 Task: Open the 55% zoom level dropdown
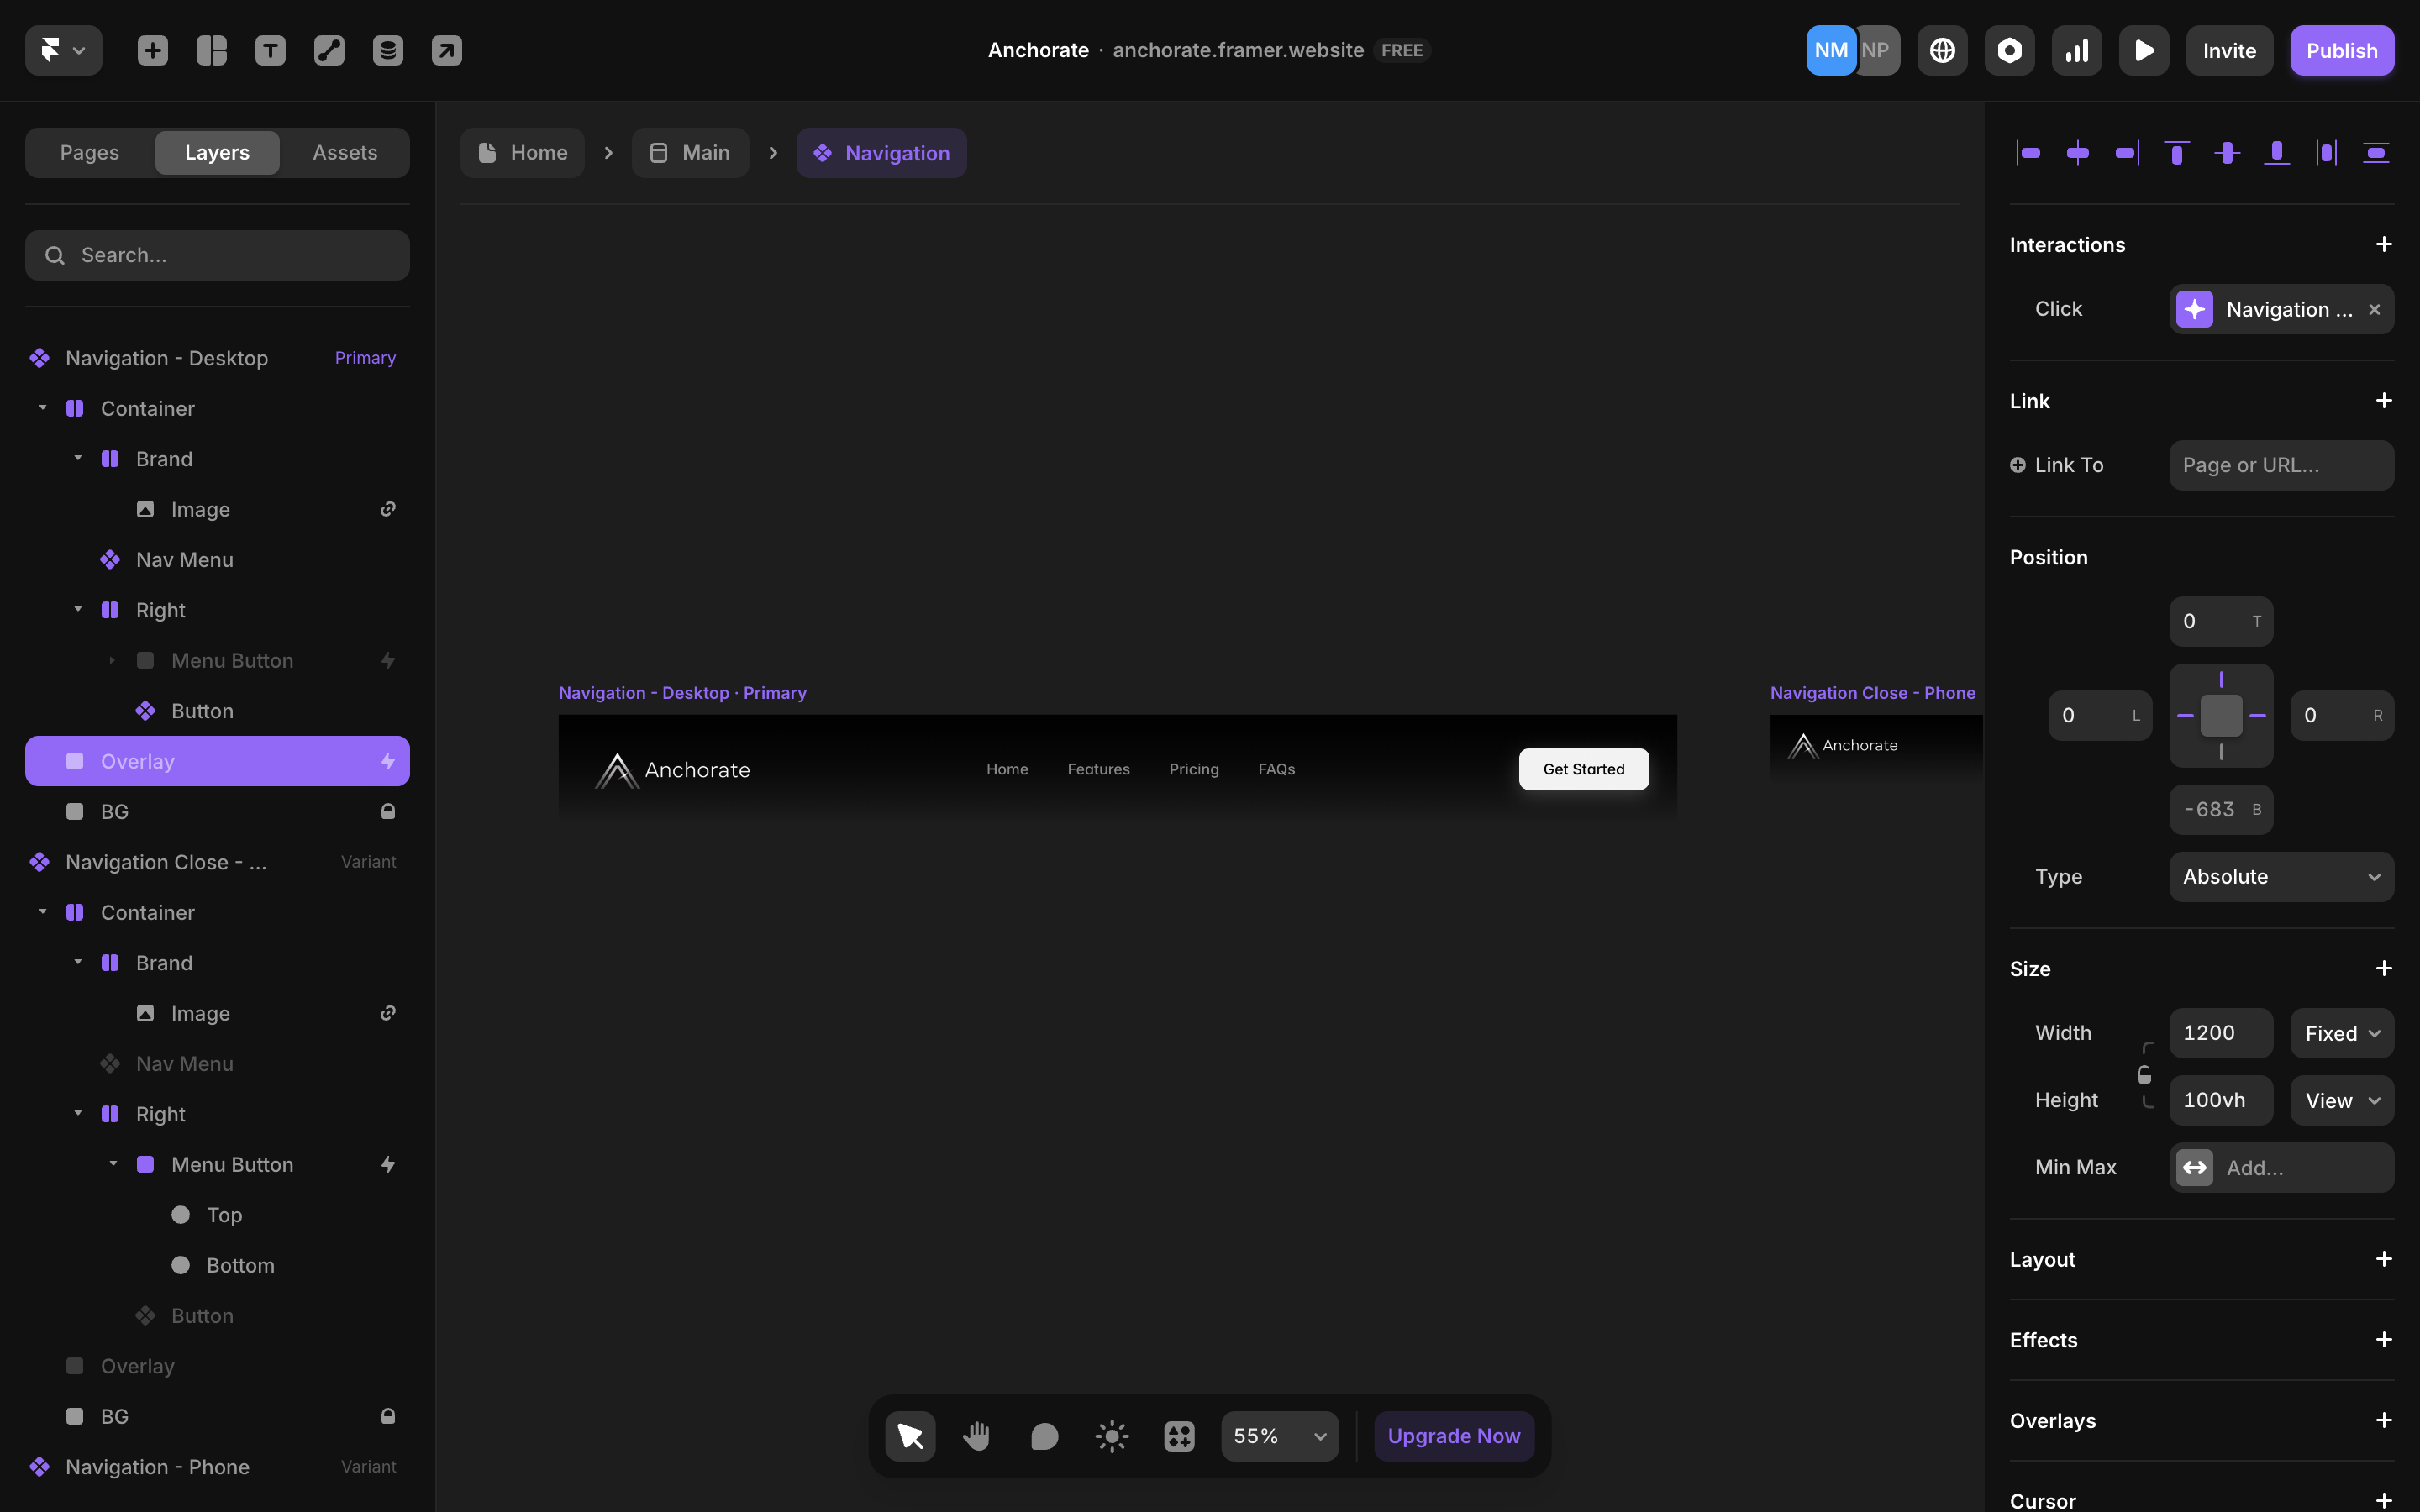[1279, 1436]
